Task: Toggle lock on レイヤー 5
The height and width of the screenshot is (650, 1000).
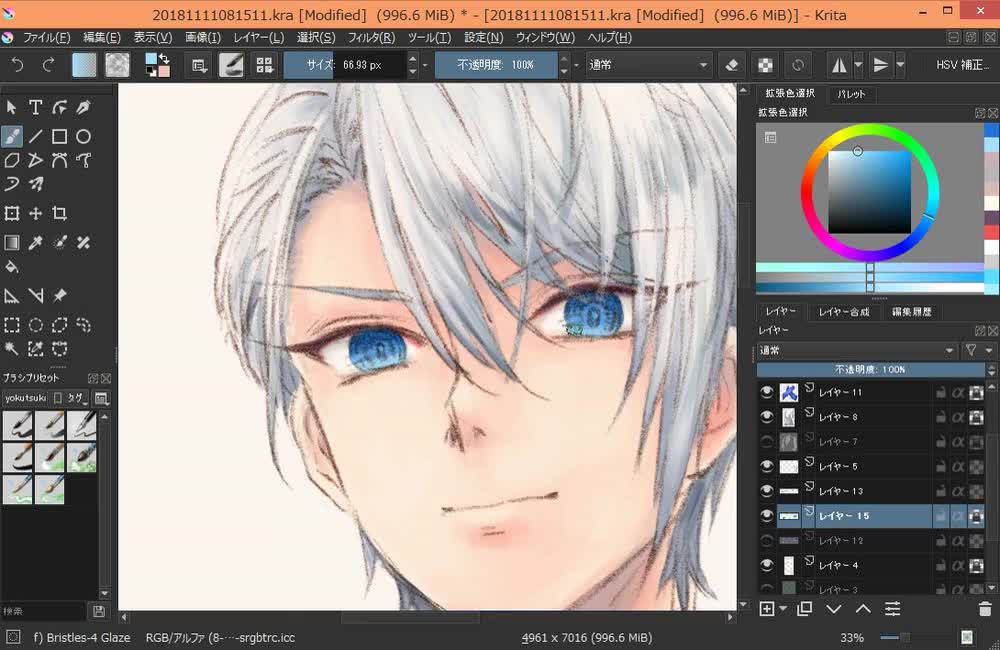Action: click(x=940, y=467)
